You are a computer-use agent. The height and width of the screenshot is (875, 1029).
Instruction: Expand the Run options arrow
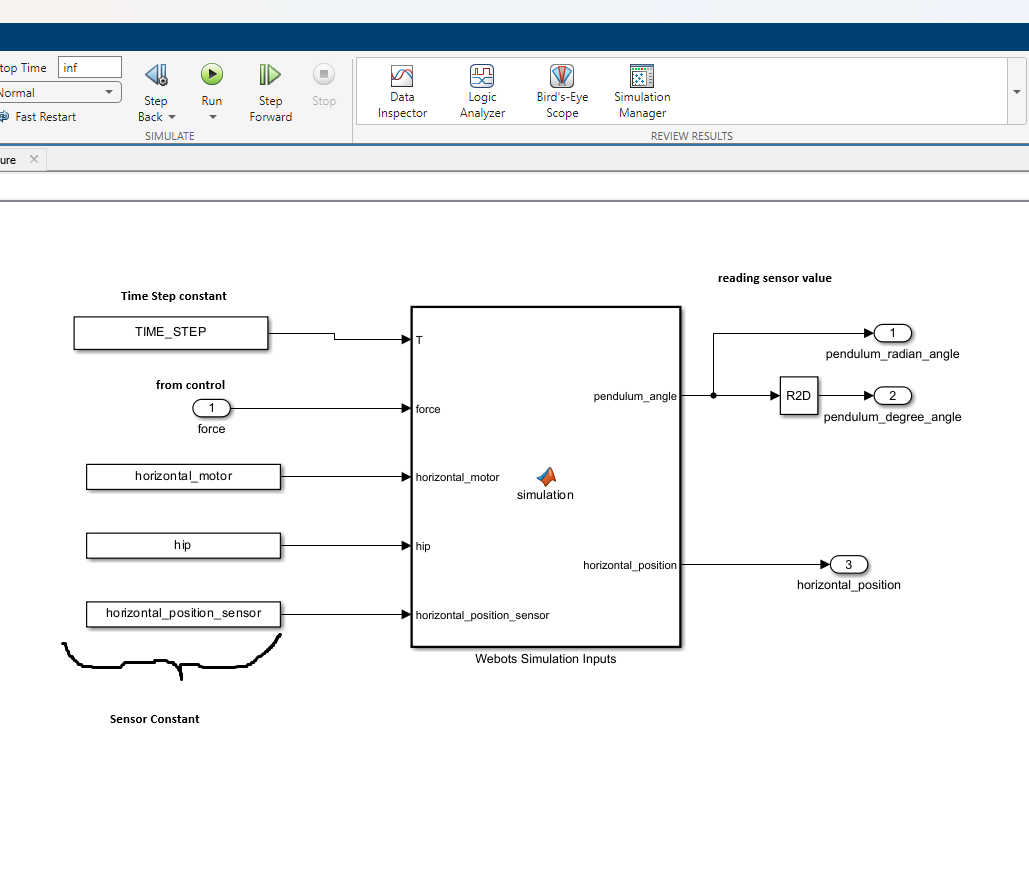212,117
